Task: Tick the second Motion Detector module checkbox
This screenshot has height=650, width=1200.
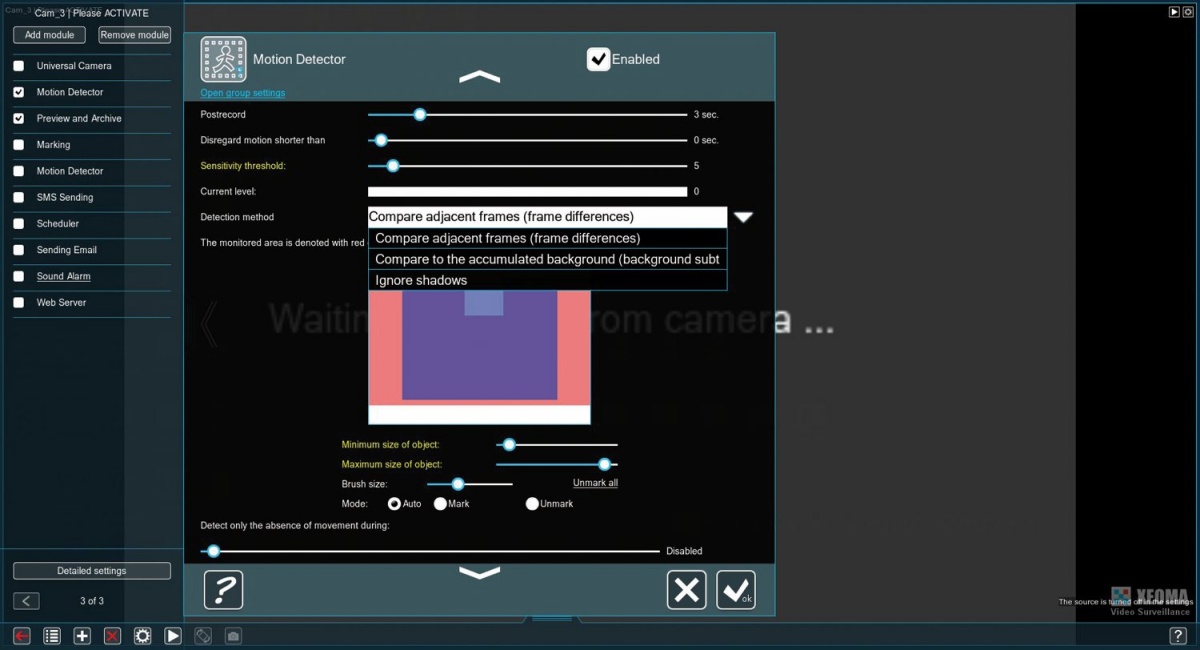Action: [18, 171]
